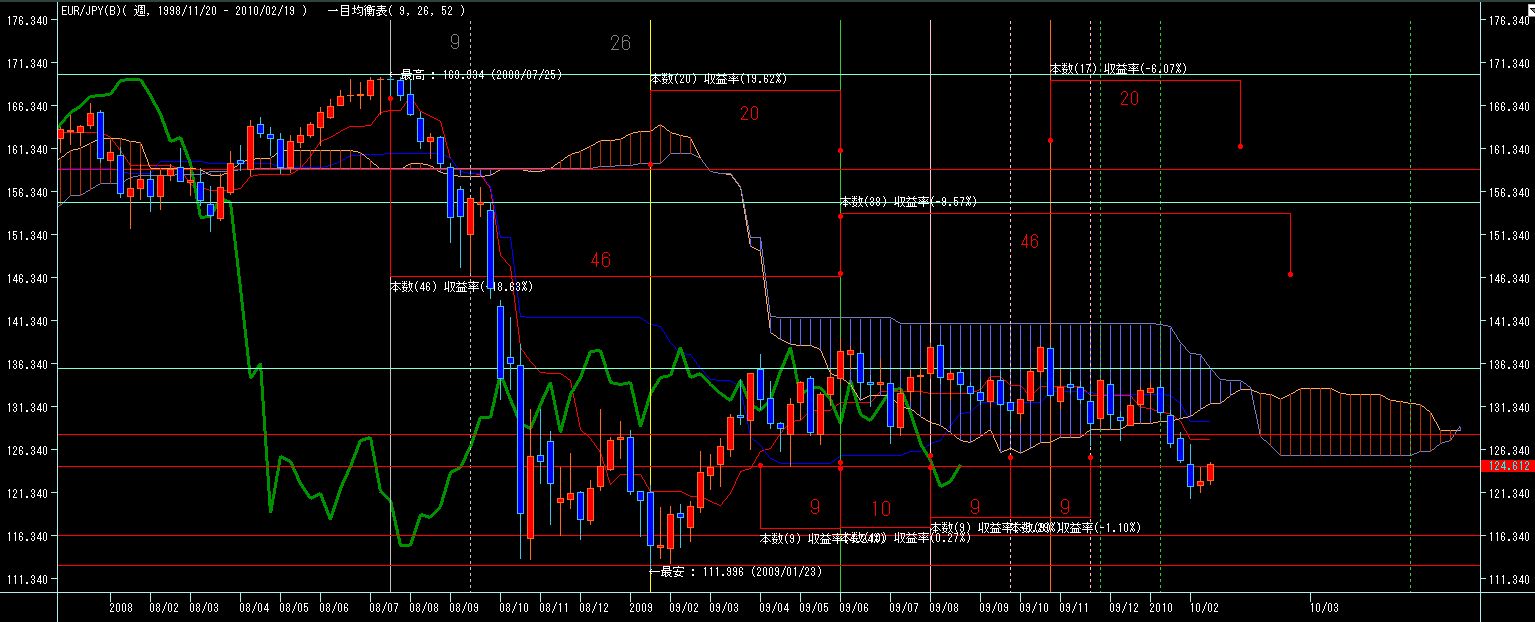The image size is (1535, 622).
Task: Click the 111.340 label on left price axis
Action: click(x=28, y=580)
